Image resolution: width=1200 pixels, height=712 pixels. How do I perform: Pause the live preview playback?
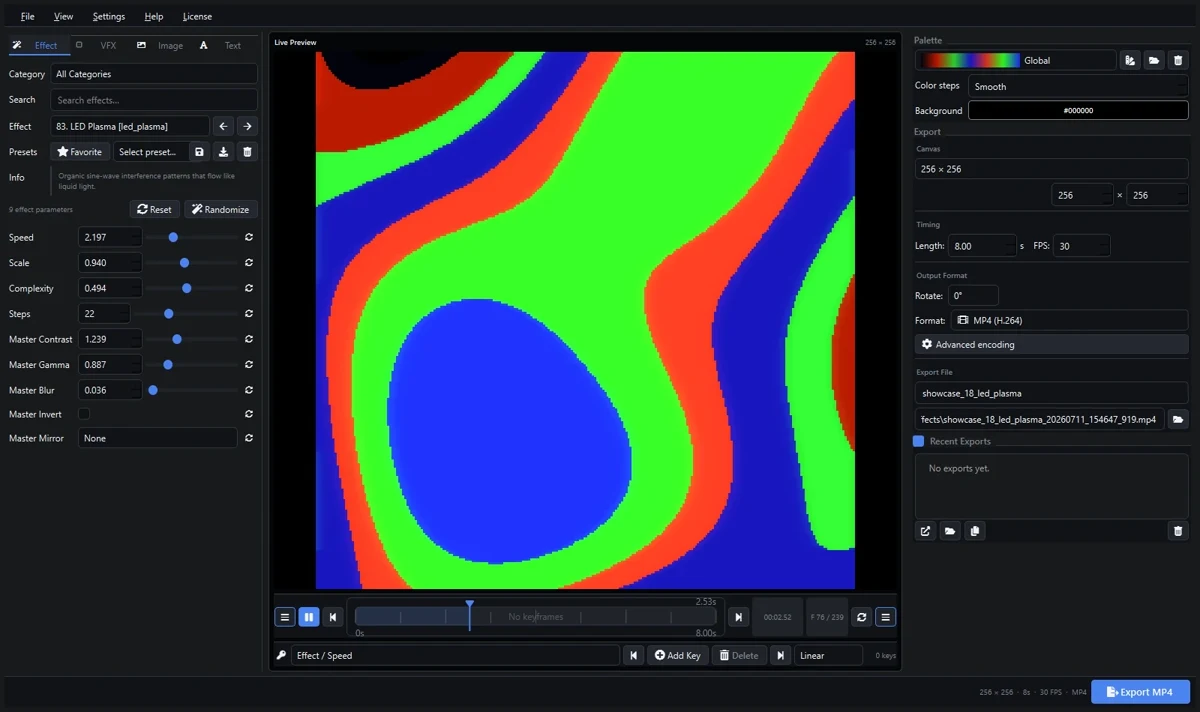point(309,617)
